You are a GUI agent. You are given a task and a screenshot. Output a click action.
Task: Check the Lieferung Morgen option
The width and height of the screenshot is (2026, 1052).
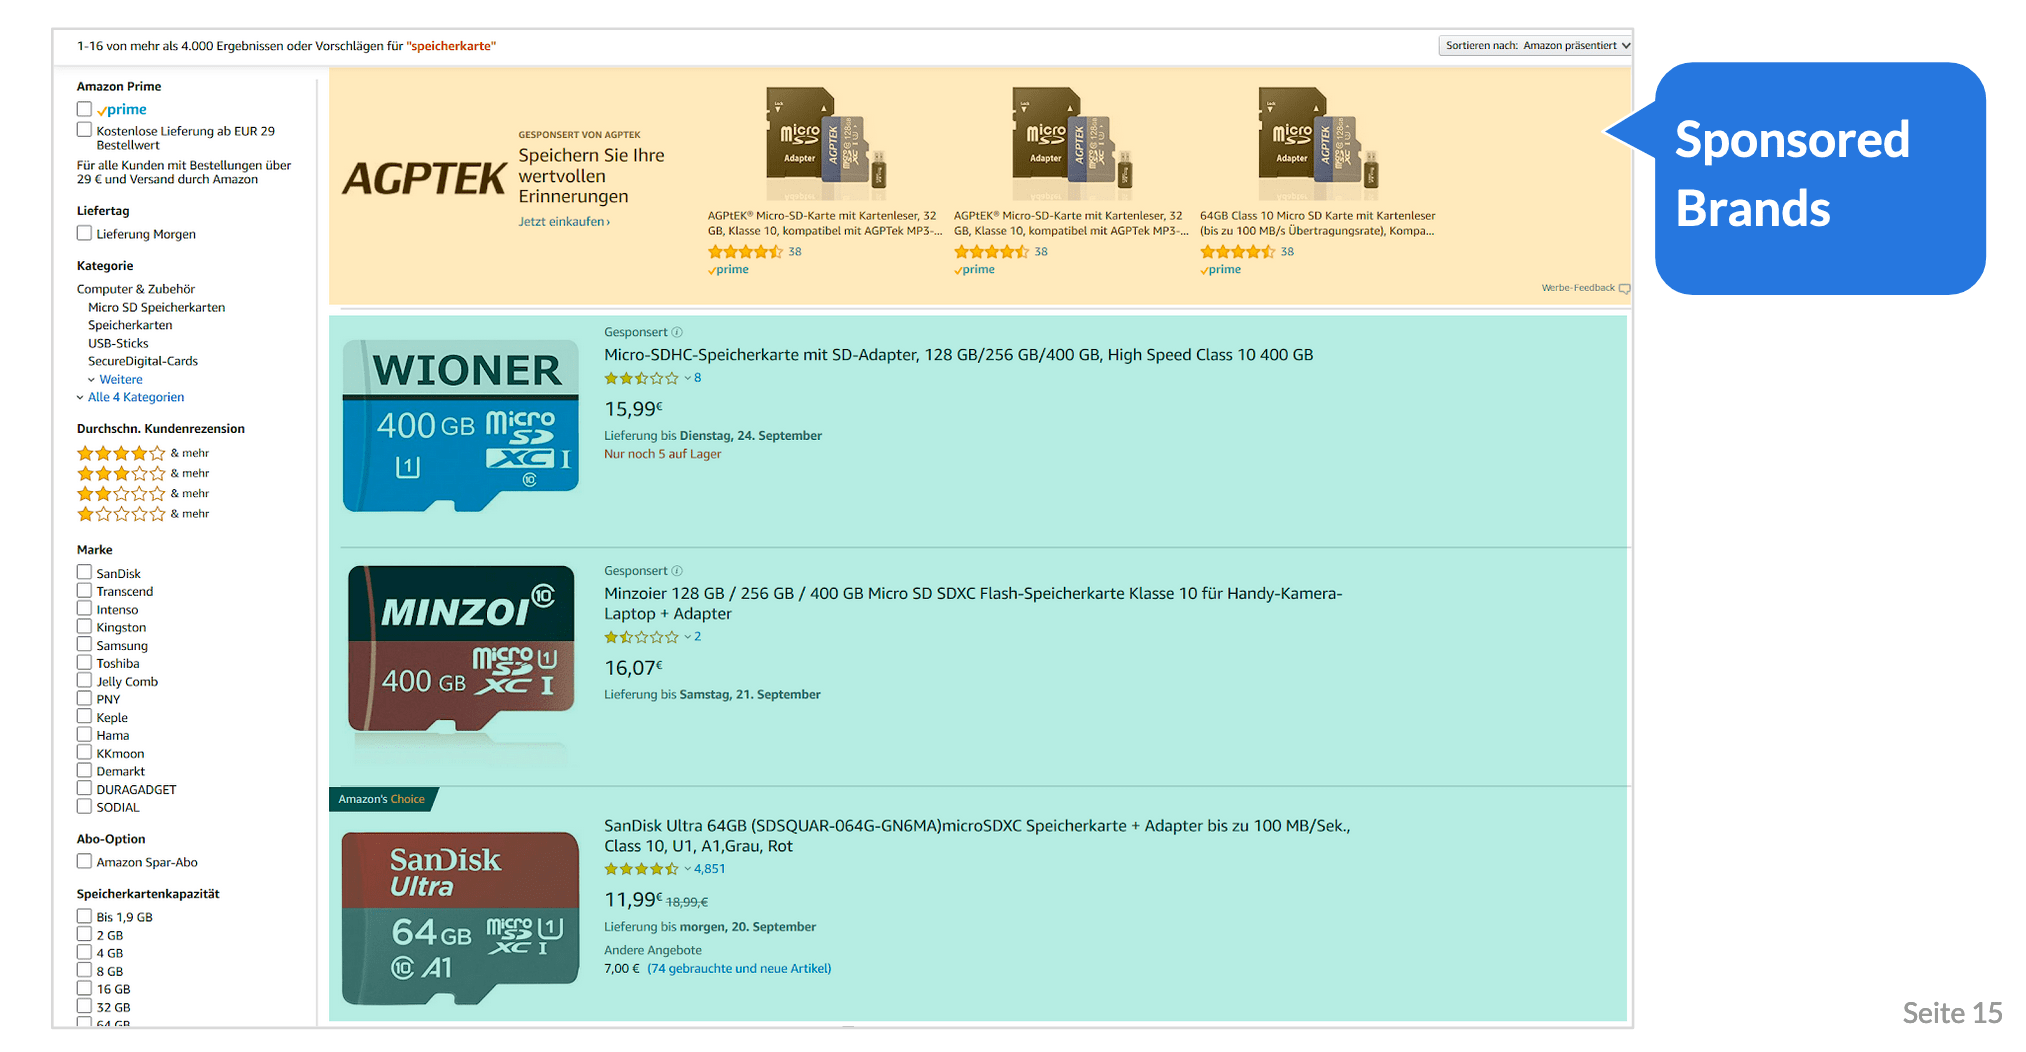point(84,233)
